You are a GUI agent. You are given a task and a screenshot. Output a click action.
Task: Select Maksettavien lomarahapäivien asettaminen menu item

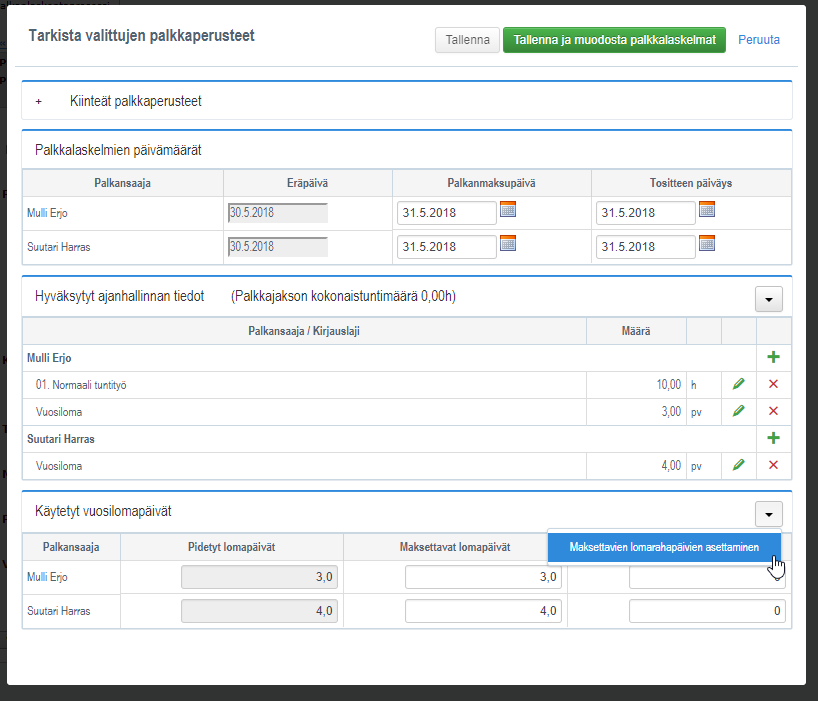(x=664, y=547)
